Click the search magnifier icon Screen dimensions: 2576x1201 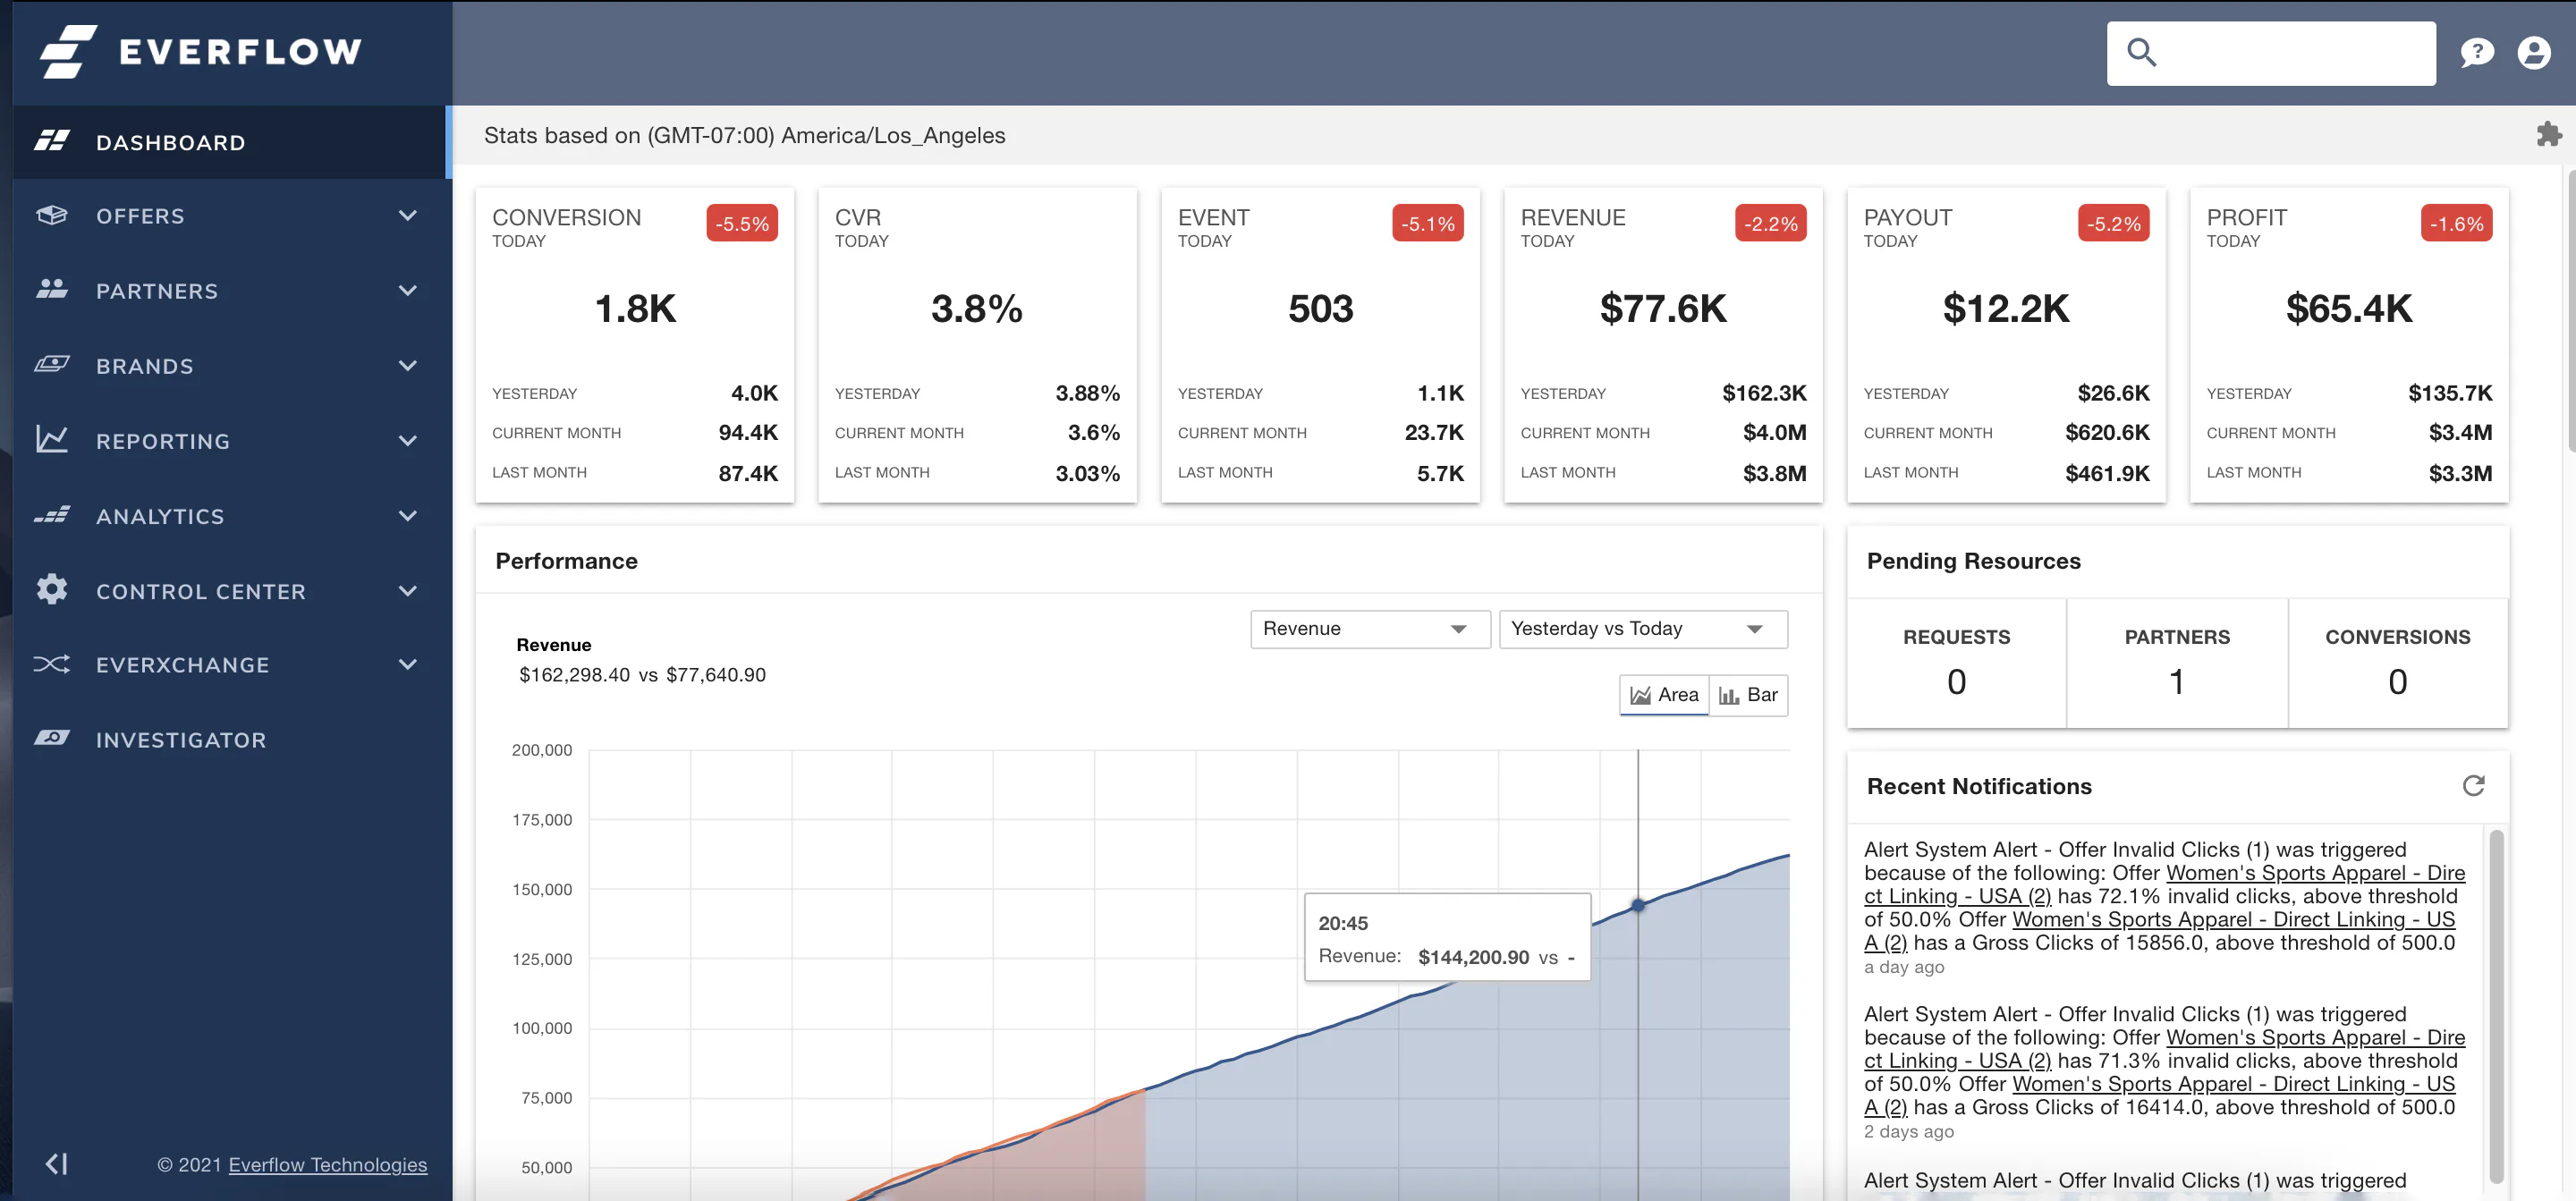[2141, 52]
